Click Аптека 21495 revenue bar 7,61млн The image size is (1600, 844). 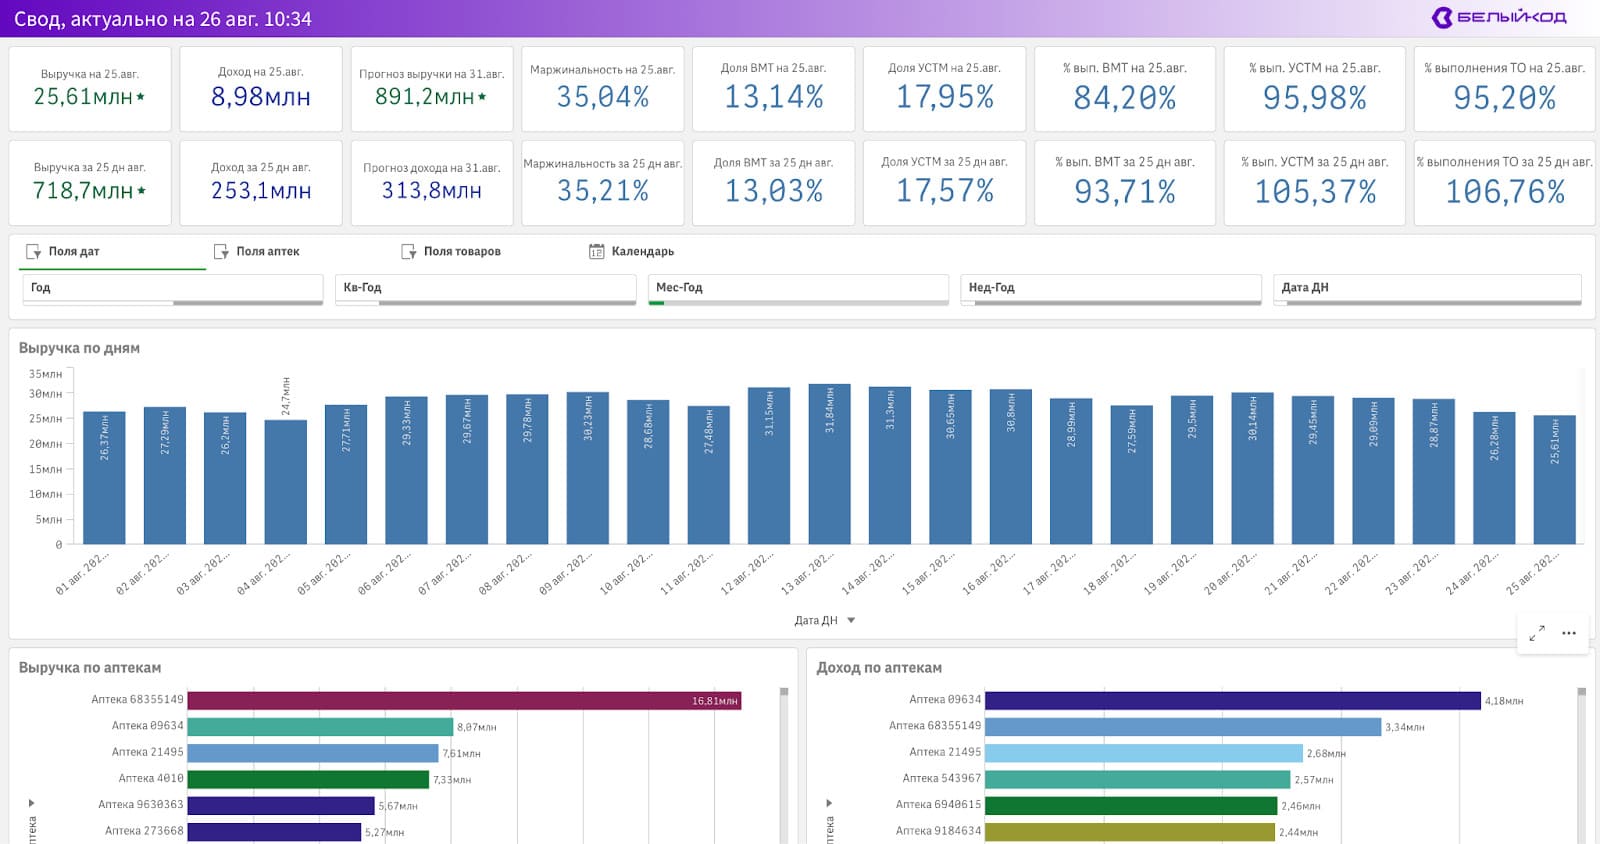313,753
